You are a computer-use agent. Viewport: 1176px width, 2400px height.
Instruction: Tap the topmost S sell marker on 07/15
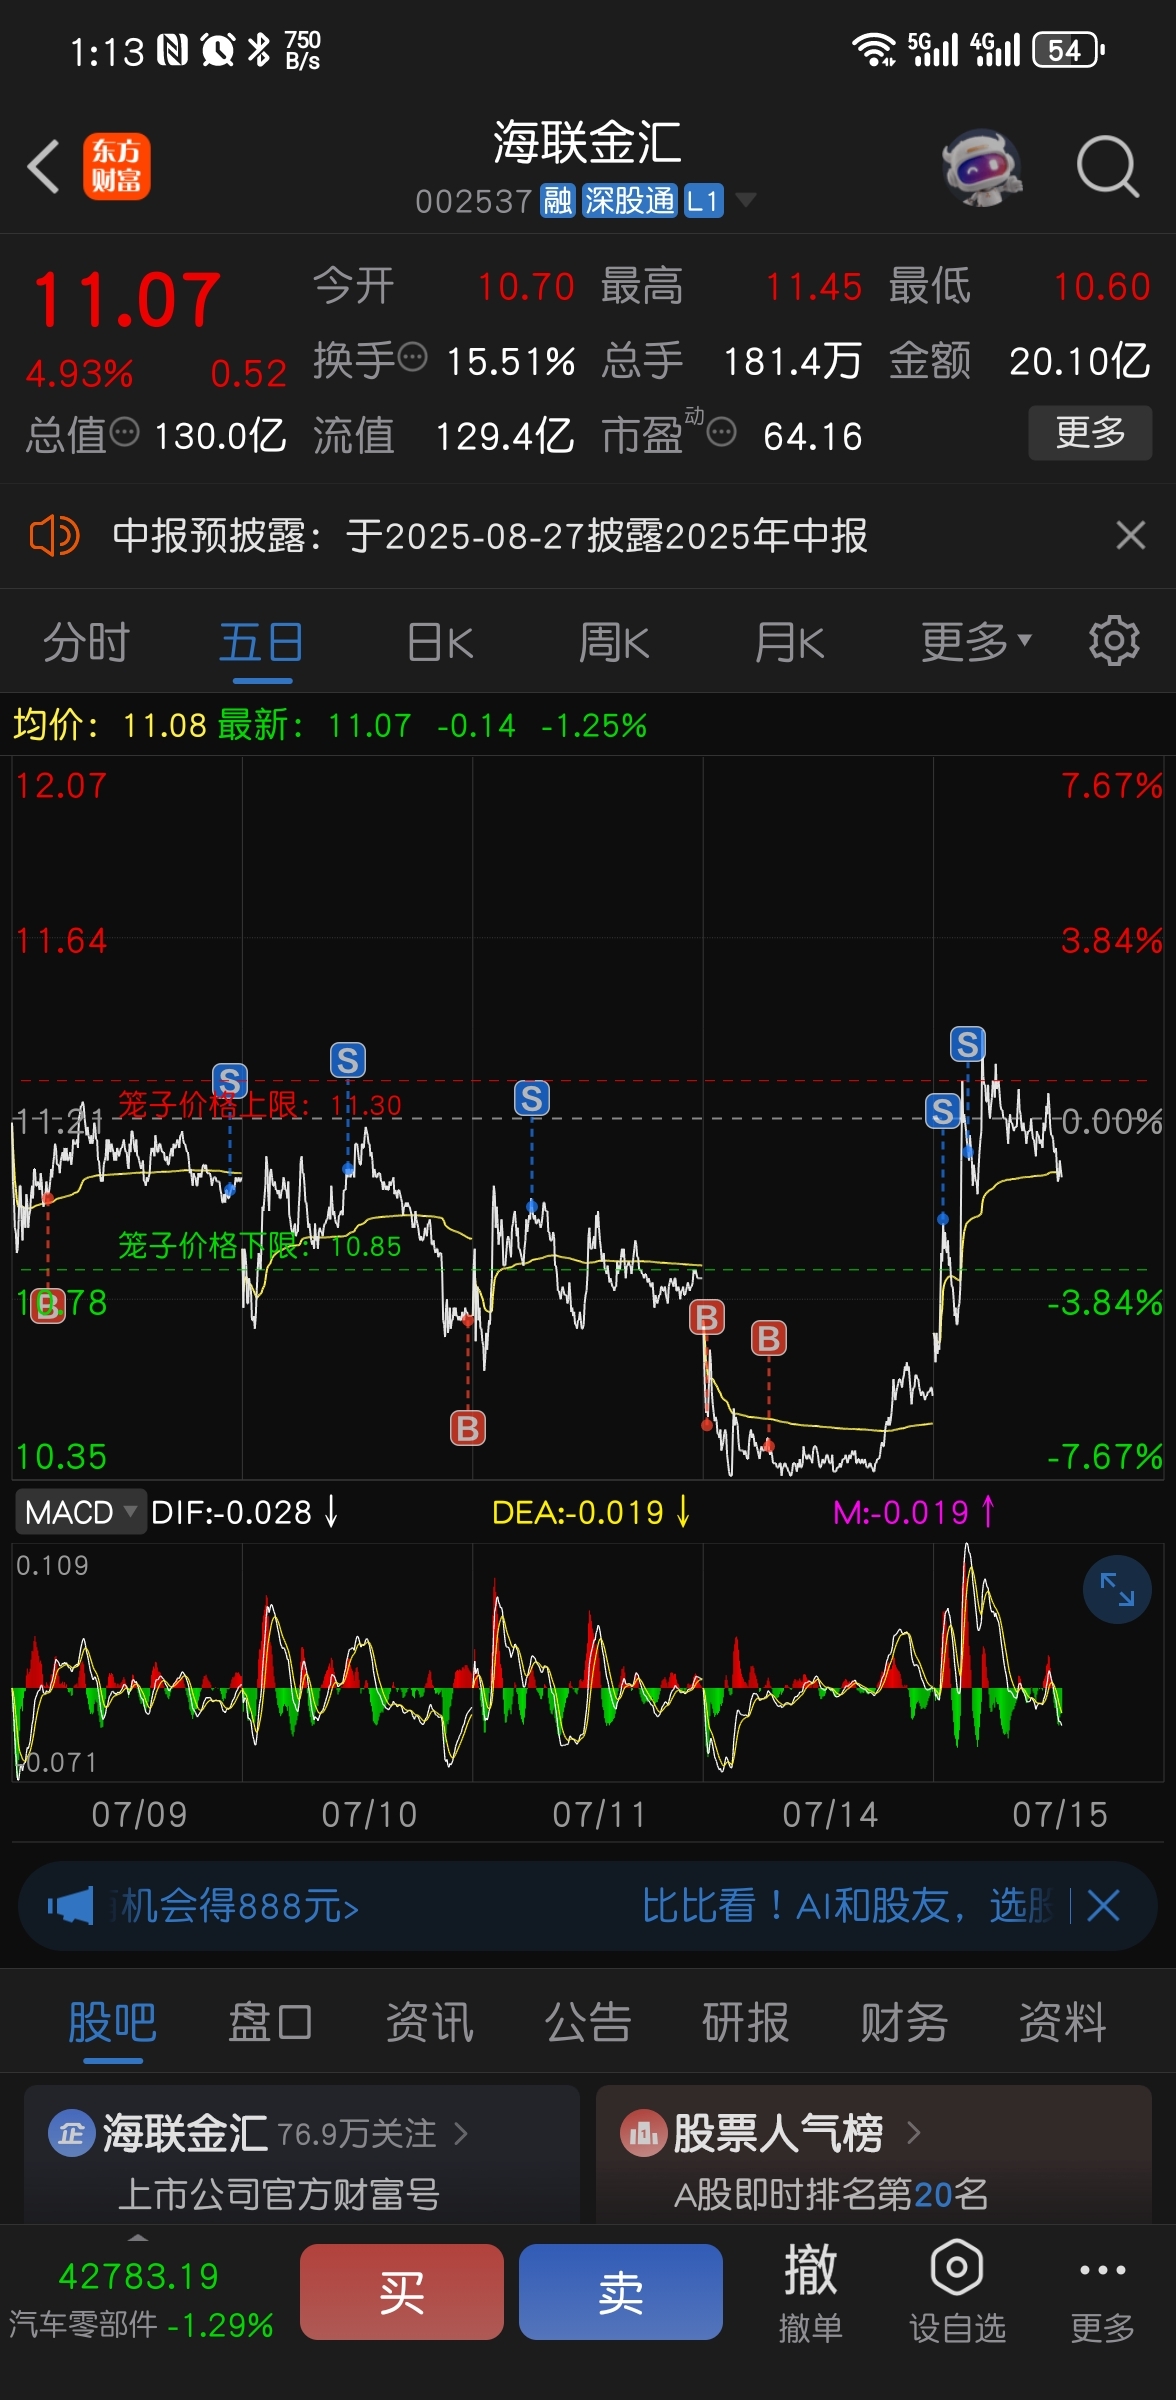pos(967,1045)
